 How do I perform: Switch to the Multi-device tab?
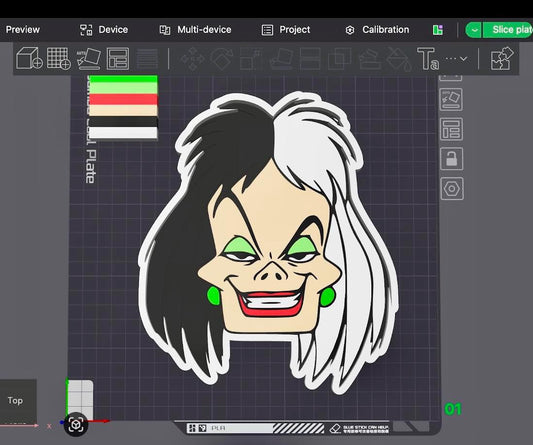(195, 30)
